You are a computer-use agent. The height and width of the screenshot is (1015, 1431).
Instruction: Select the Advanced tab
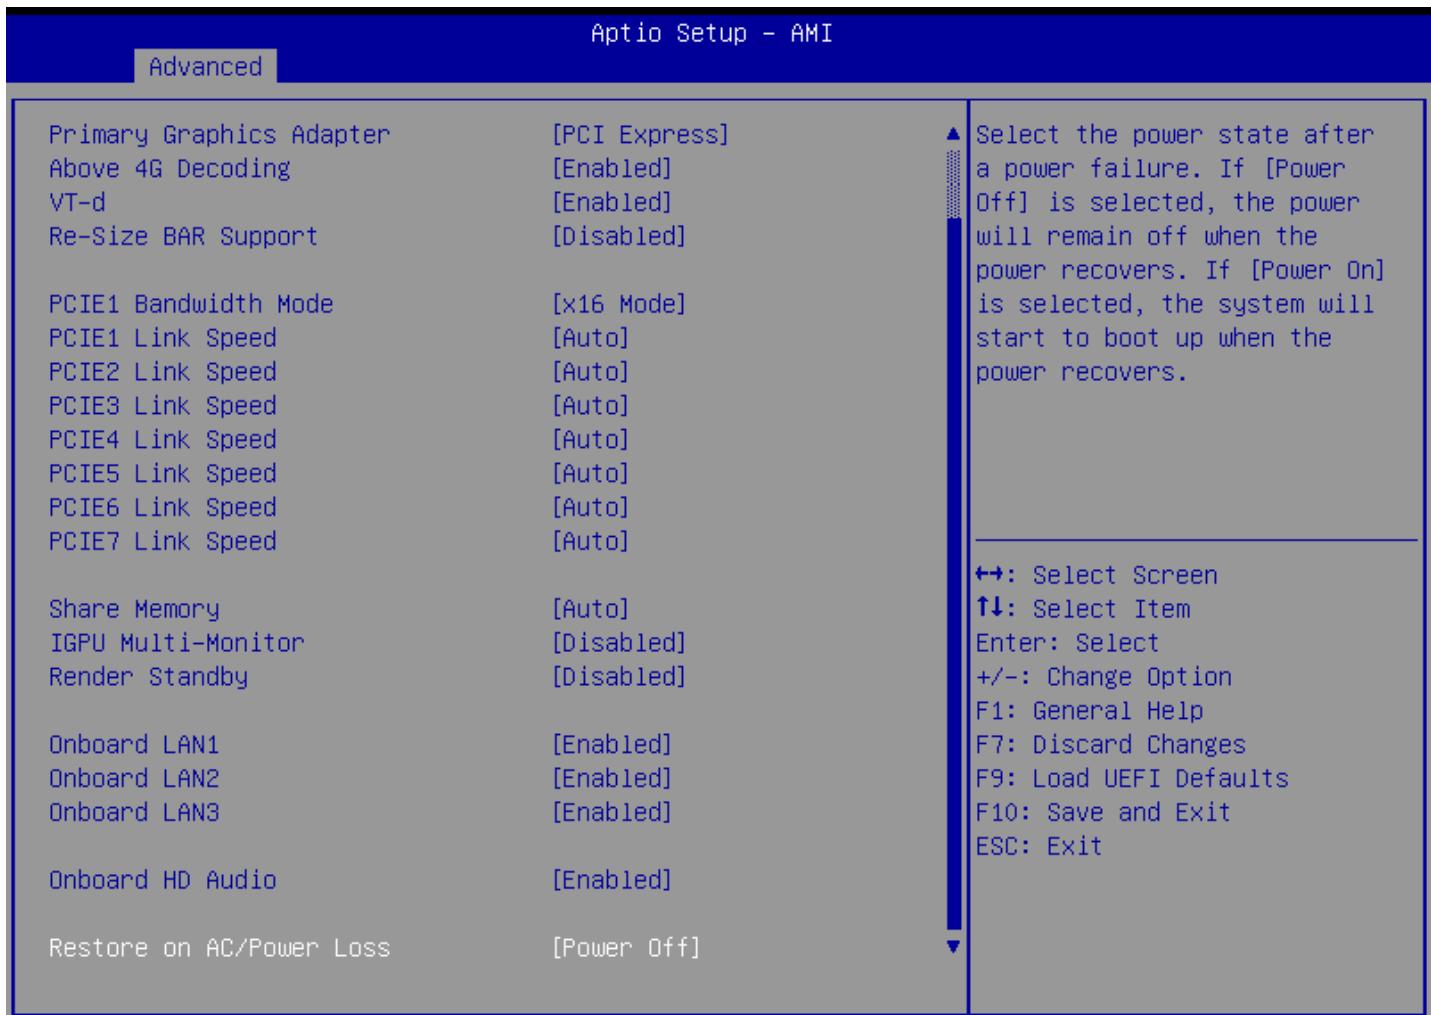click(x=205, y=66)
